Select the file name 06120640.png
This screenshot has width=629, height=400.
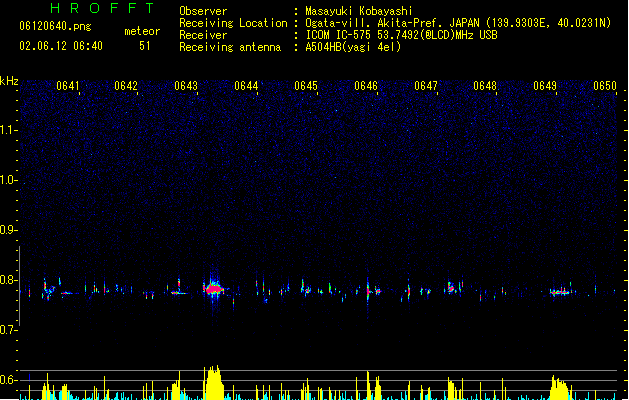(x=55, y=26)
